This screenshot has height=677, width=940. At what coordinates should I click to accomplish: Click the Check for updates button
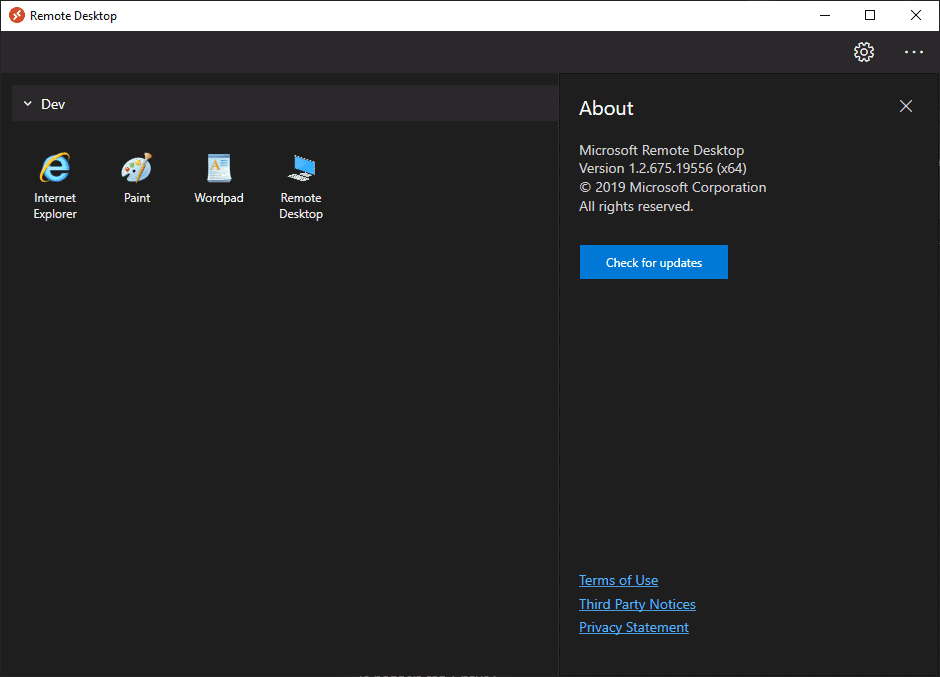click(654, 262)
